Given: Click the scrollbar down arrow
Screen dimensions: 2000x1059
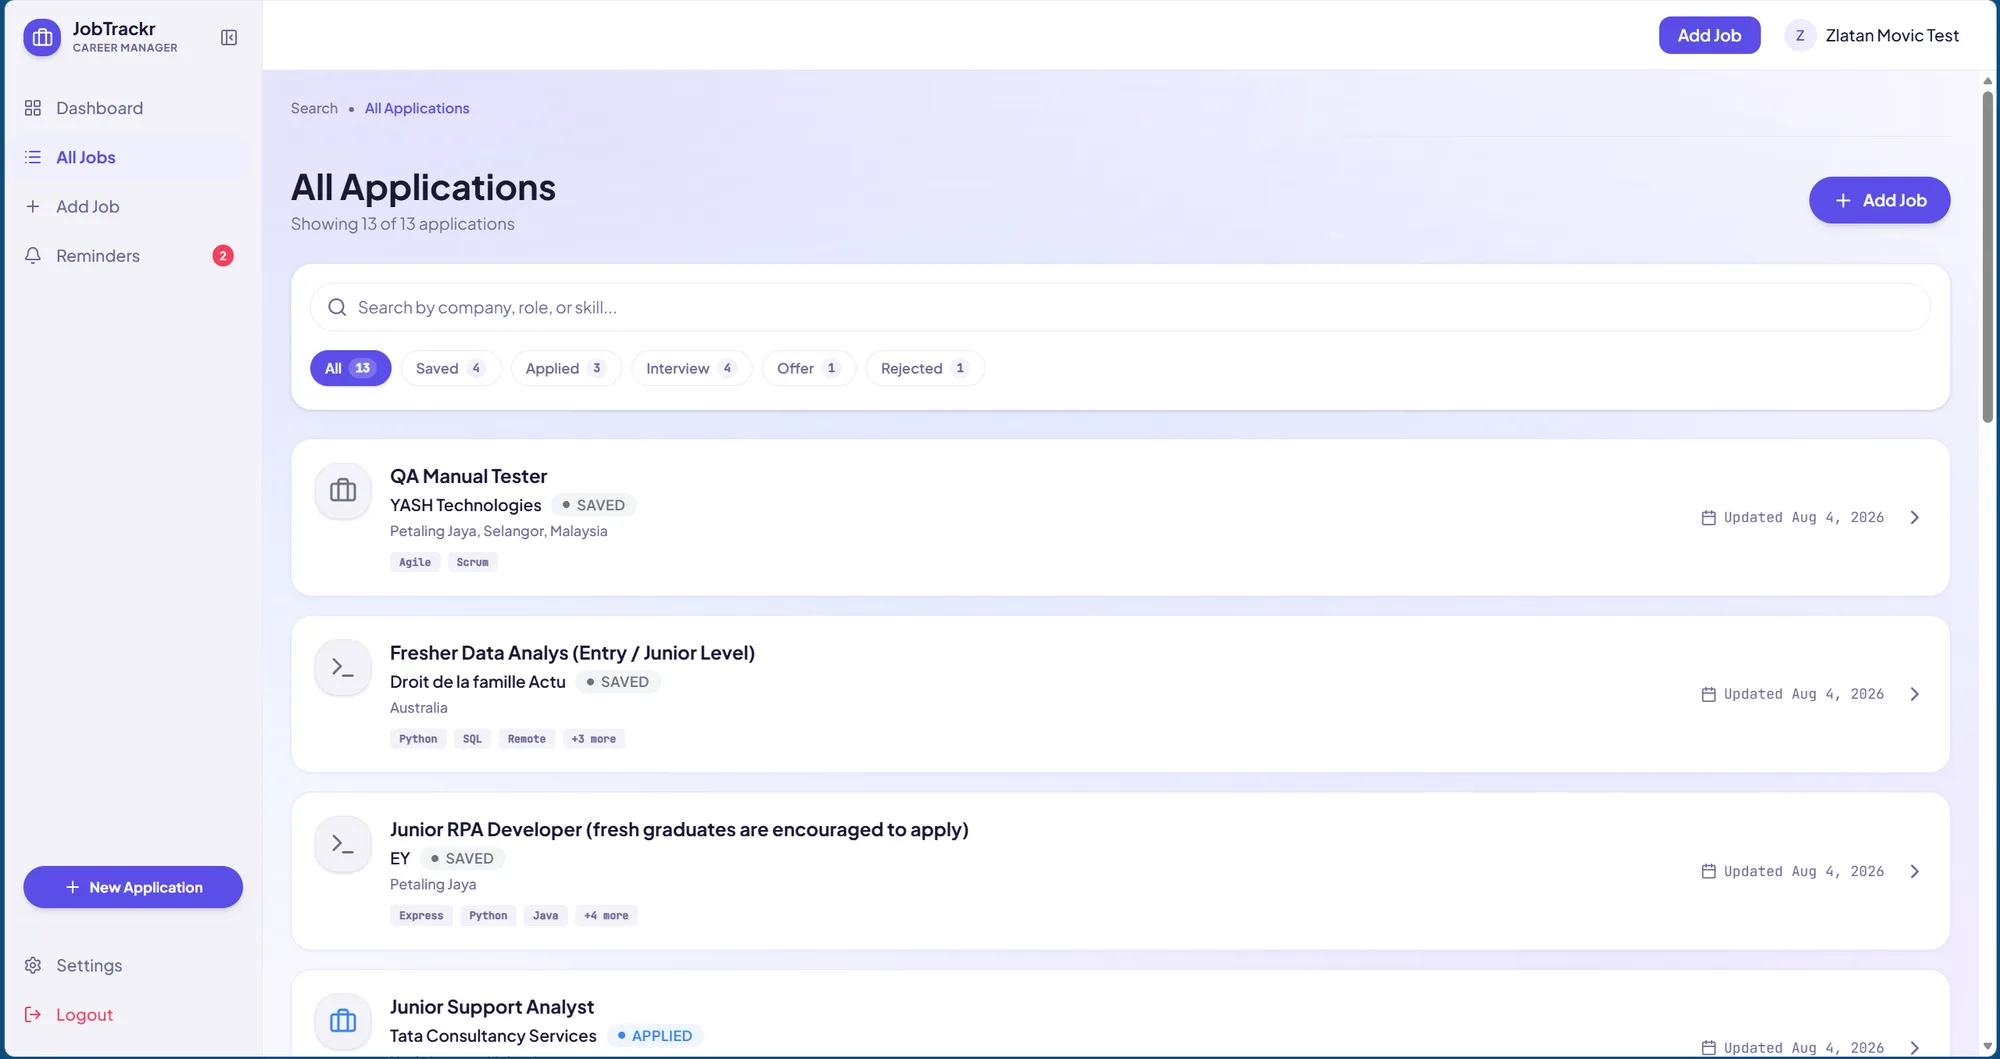Looking at the screenshot, I should point(1987,1047).
